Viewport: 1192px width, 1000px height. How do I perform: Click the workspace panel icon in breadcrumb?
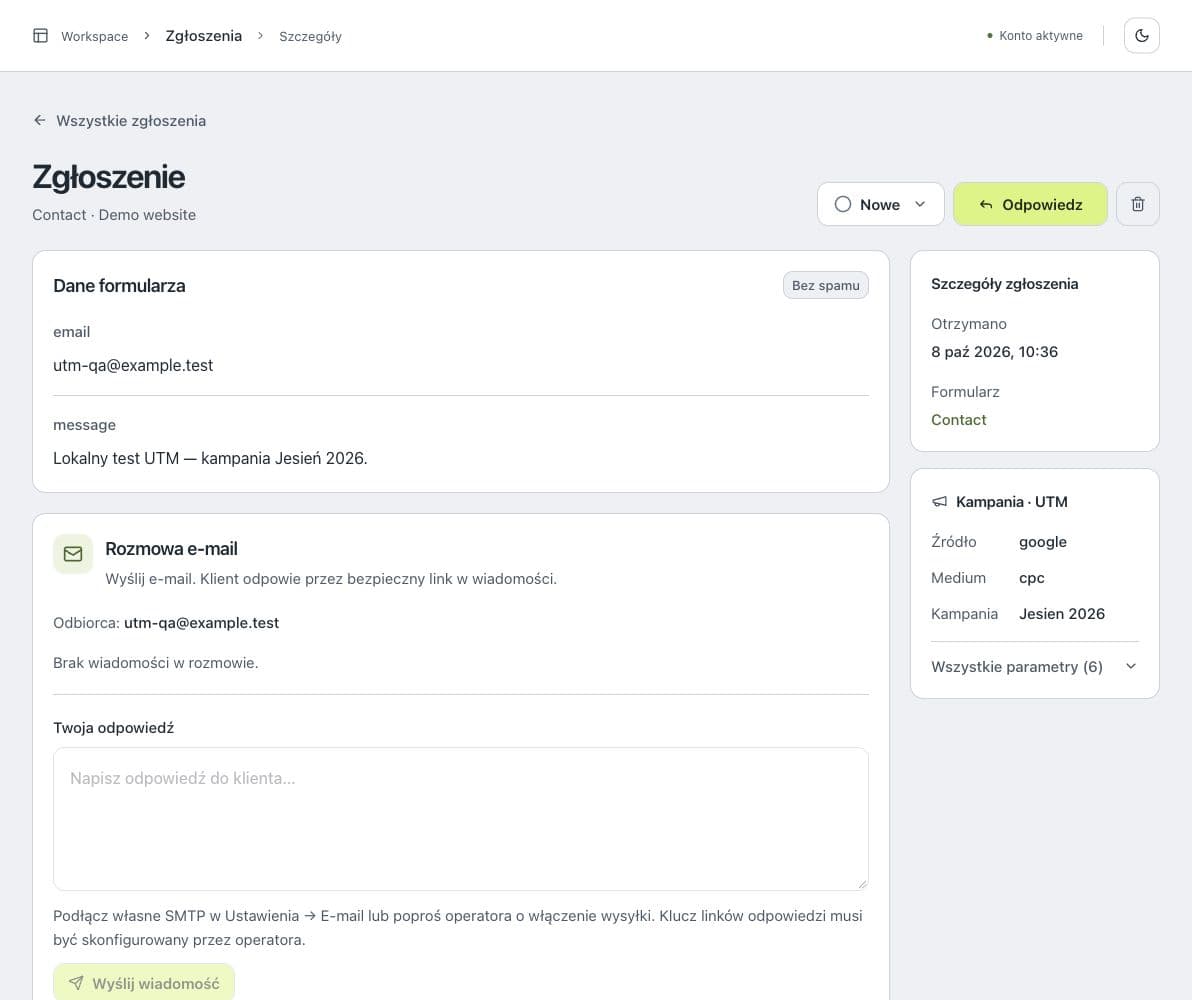[40, 36]
